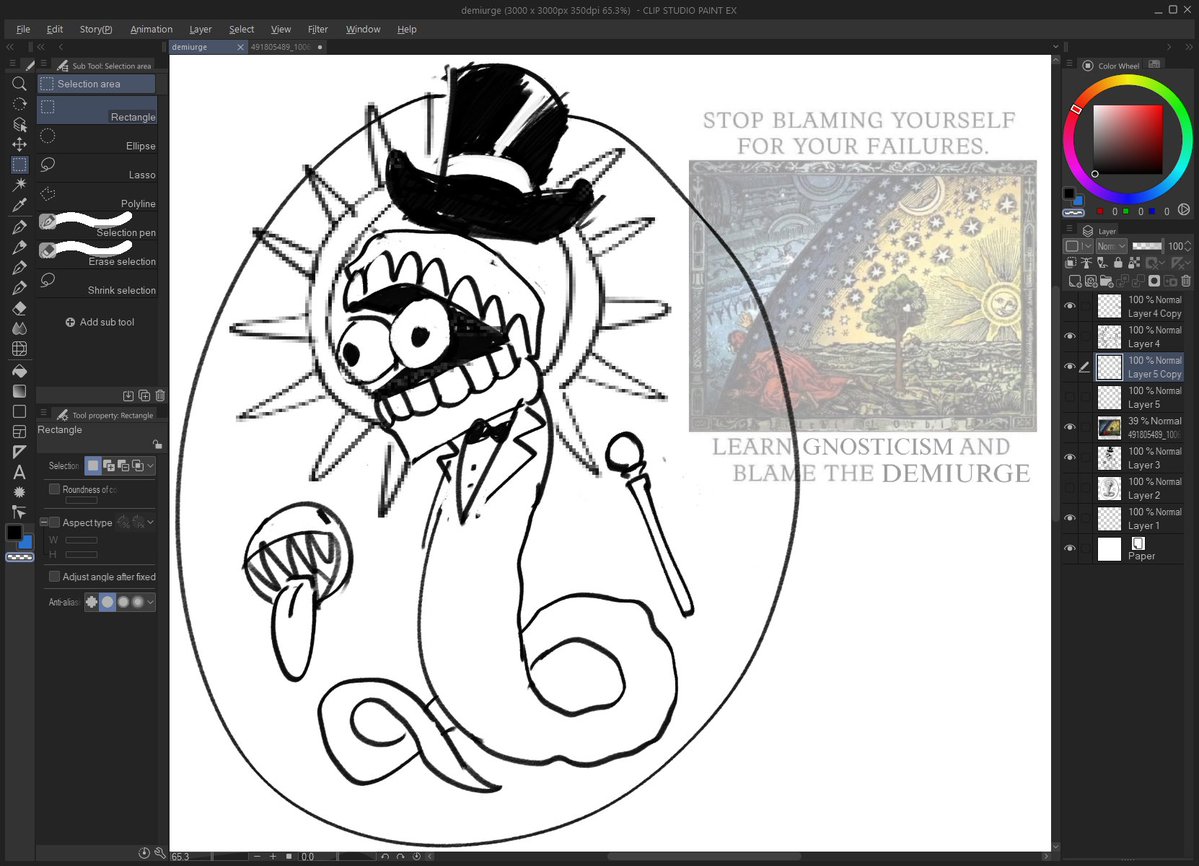Show Layer 2 via its visibility box
Viewport: 1199px width, 866px height.
coord(1070,488)
